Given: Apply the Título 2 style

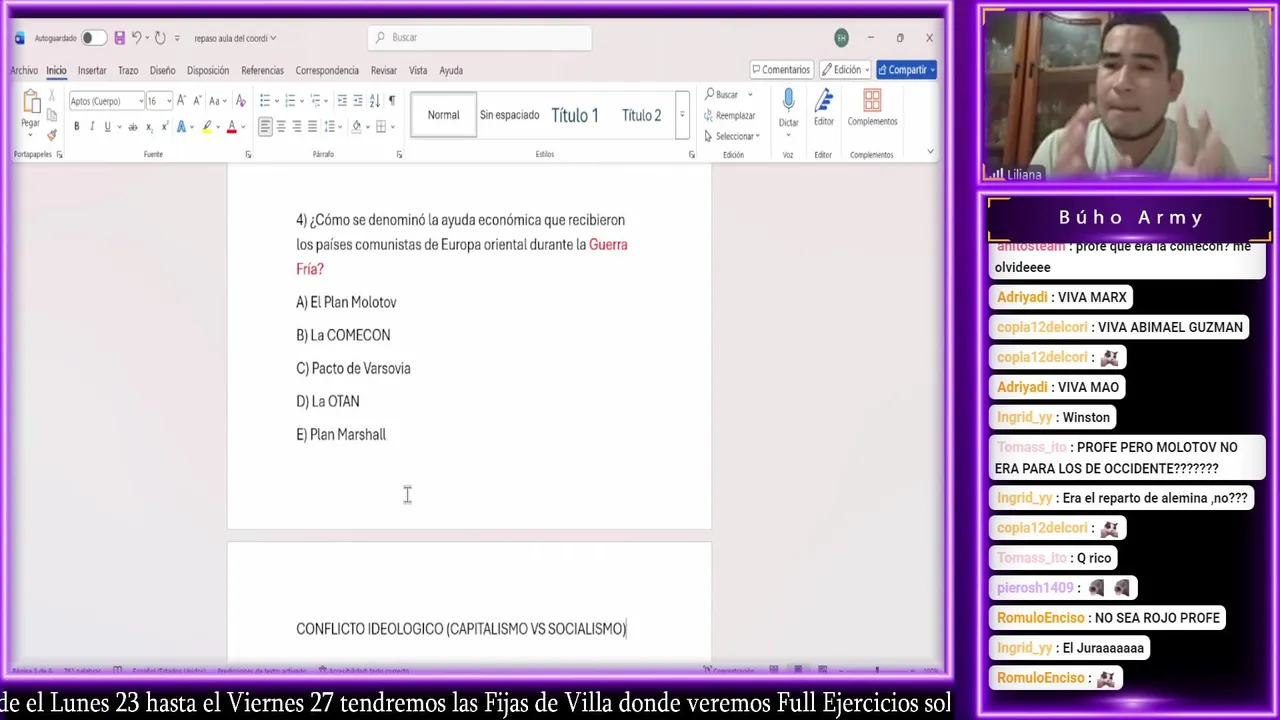Looking at the screenshot, I should coord(641,115).
